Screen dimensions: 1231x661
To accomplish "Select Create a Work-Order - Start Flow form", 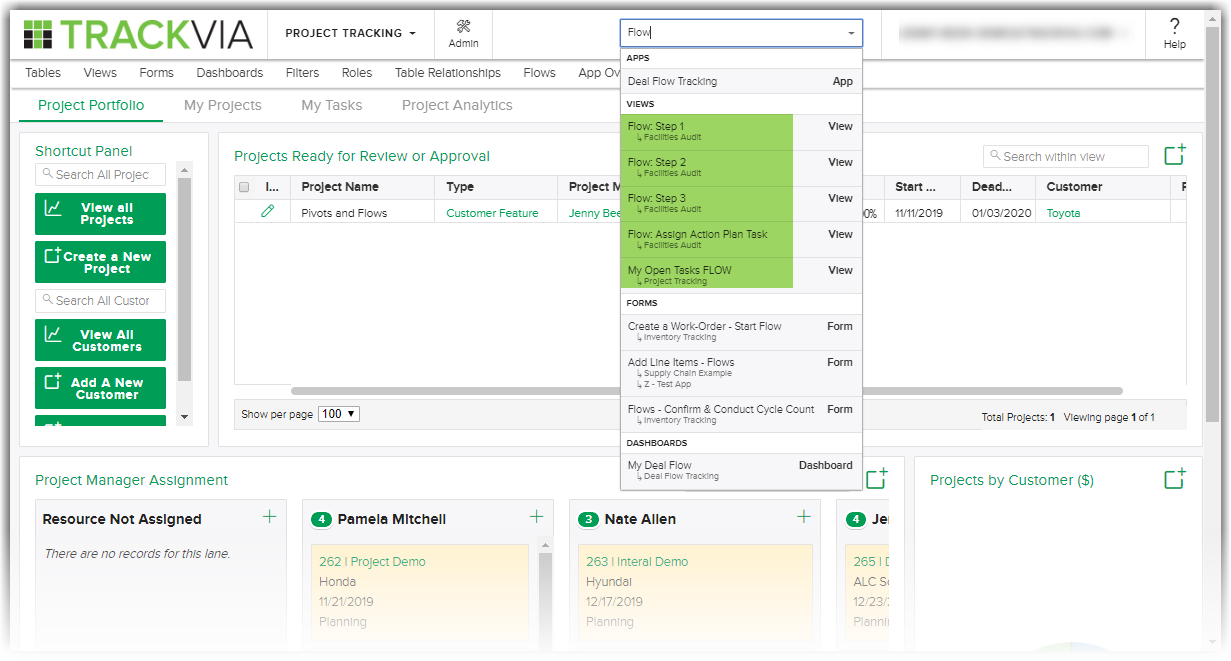I will 741,331.
